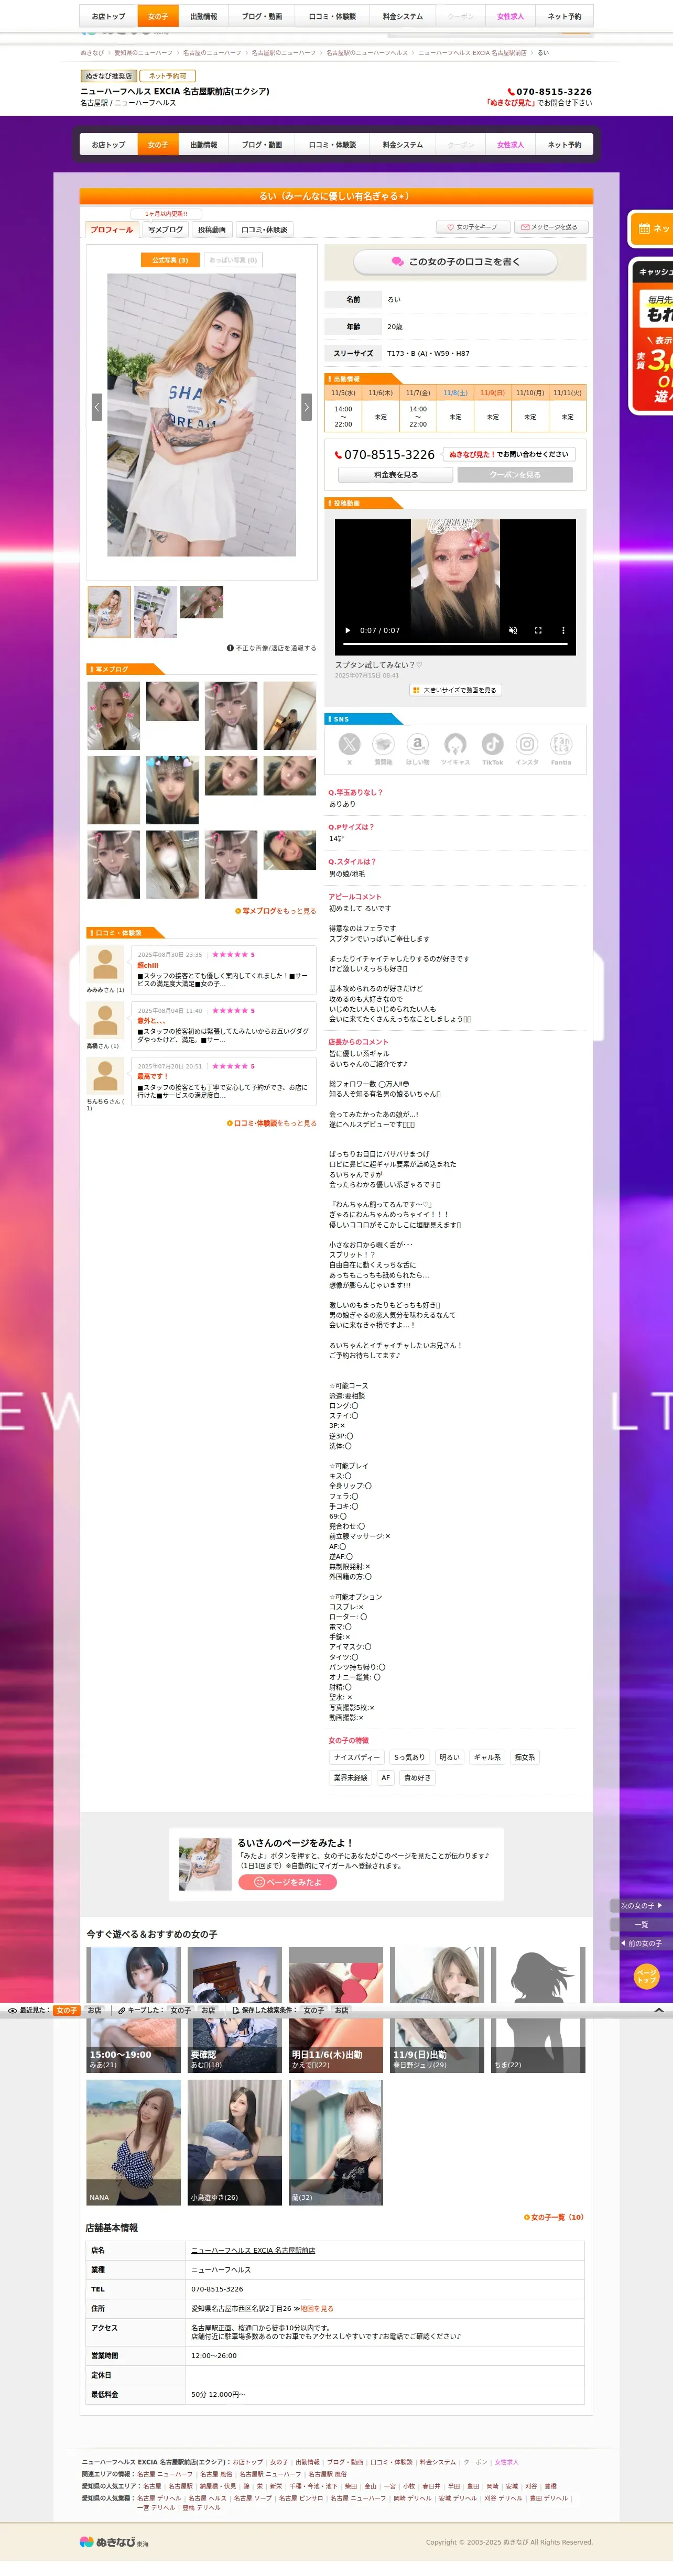The height and width of the screenshot is (2576, 673).
Task: Select the first profile photo thumbnail
Action: click(x=109, y=612)
